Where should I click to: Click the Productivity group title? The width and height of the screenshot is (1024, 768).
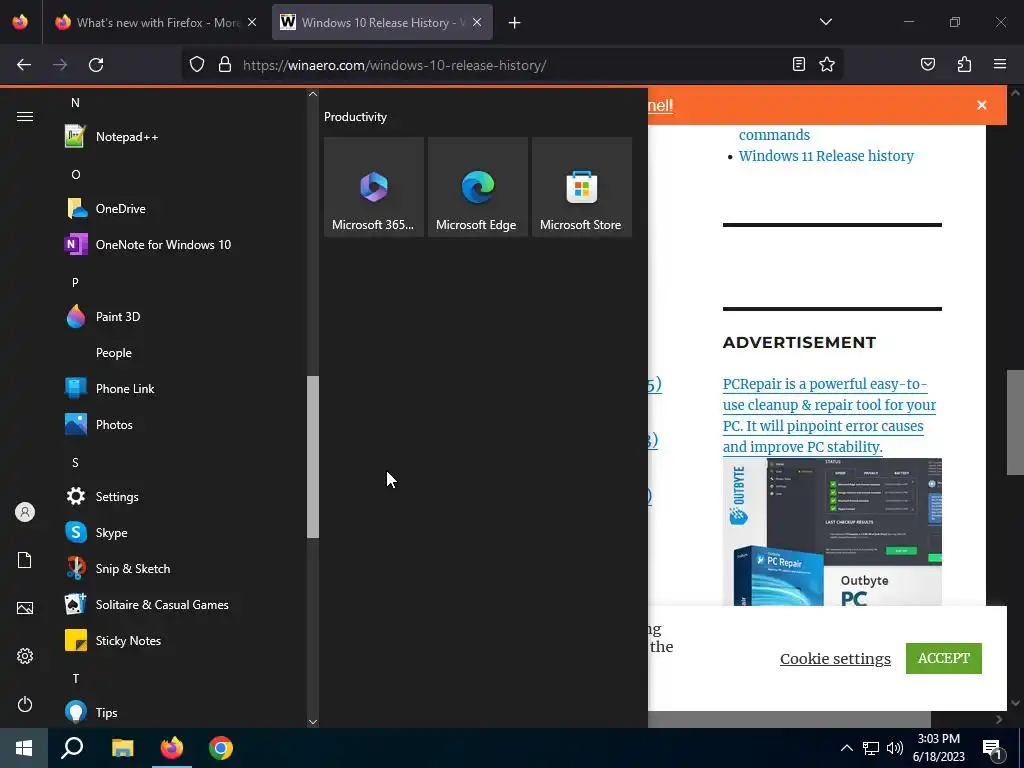click(x=355, y=117)
